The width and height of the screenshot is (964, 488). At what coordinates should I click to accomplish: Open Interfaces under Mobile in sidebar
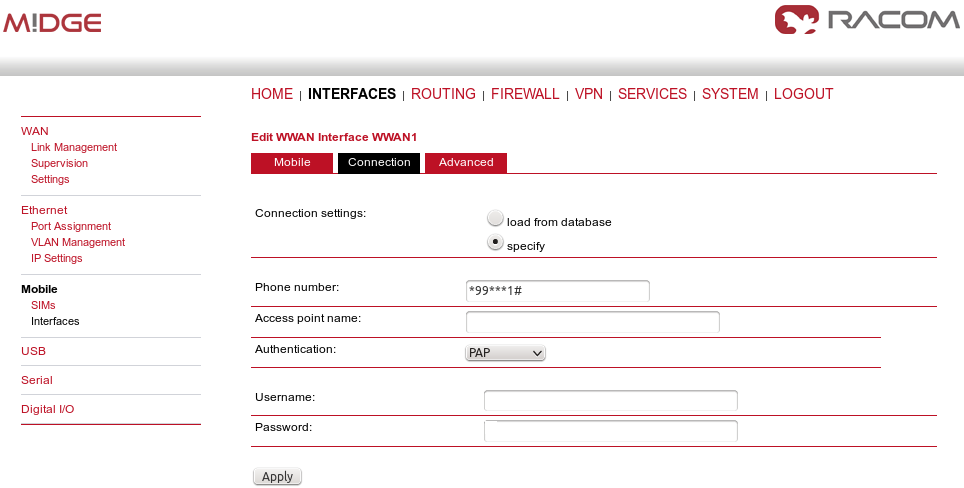tap(55, 321)
